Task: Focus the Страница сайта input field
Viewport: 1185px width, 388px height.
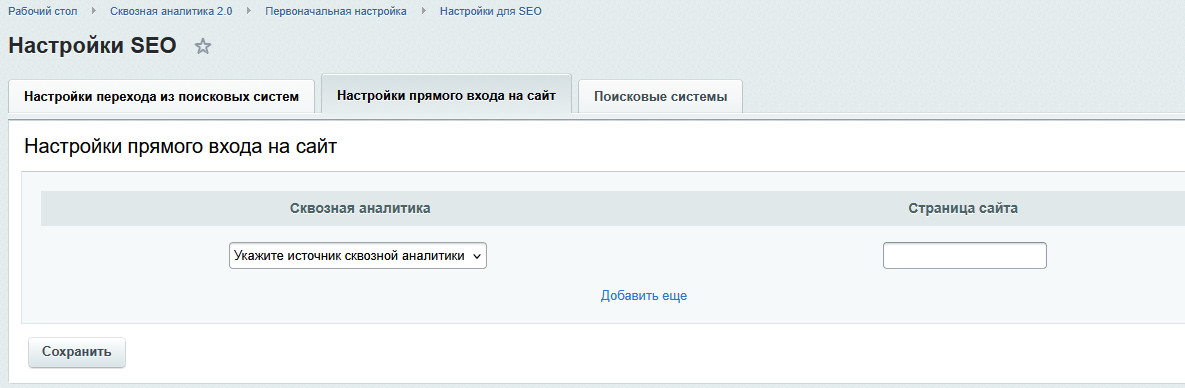Action: [964, 256]
